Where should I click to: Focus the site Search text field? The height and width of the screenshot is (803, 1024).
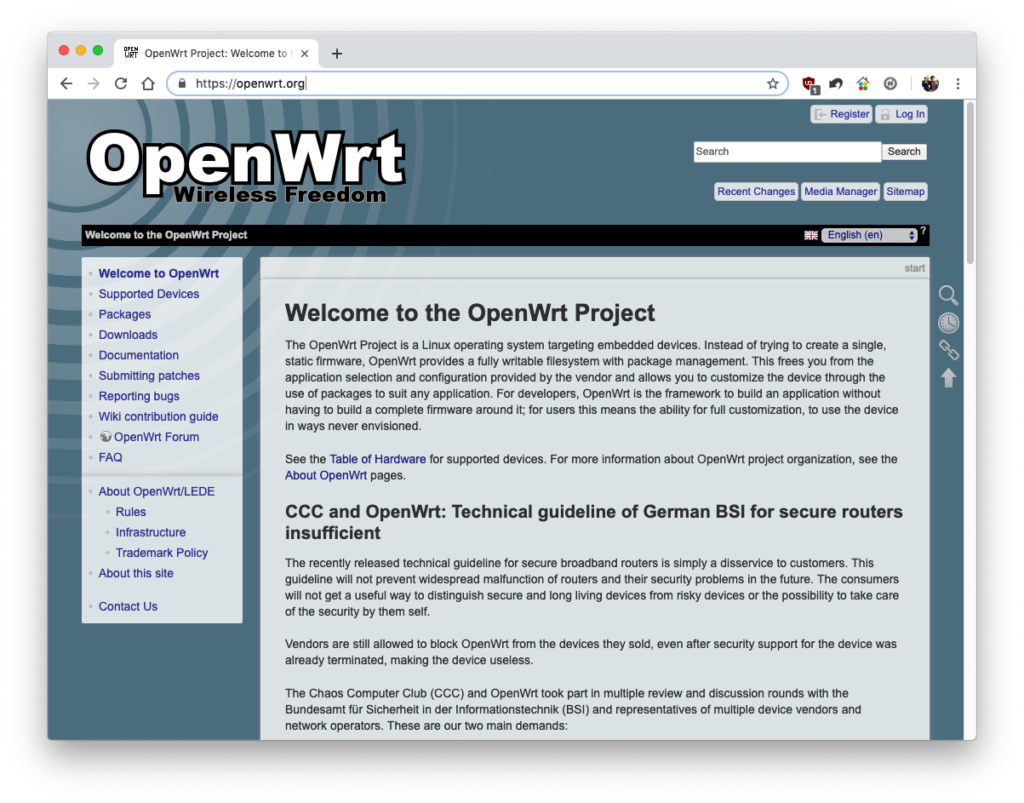pyautogui.click(x=787, y=151)
